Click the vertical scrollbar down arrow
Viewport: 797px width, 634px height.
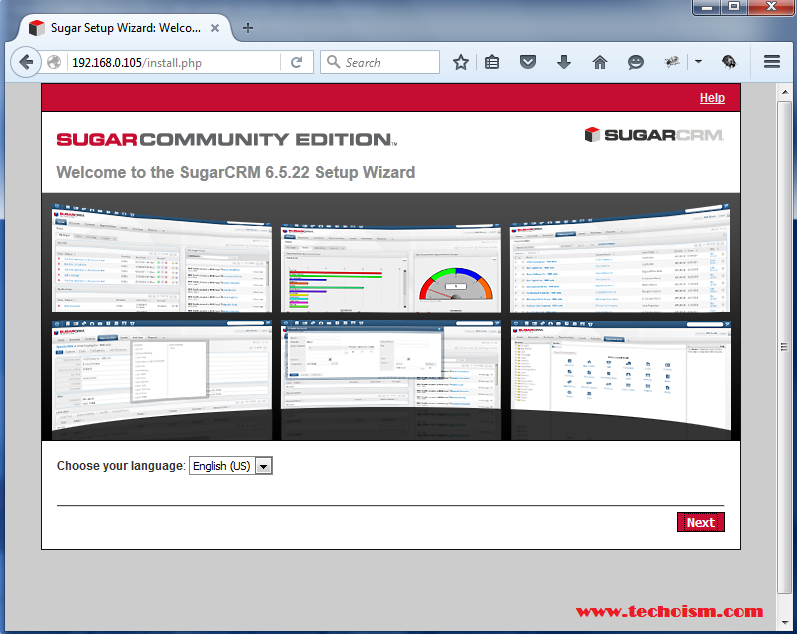(785, 622)
